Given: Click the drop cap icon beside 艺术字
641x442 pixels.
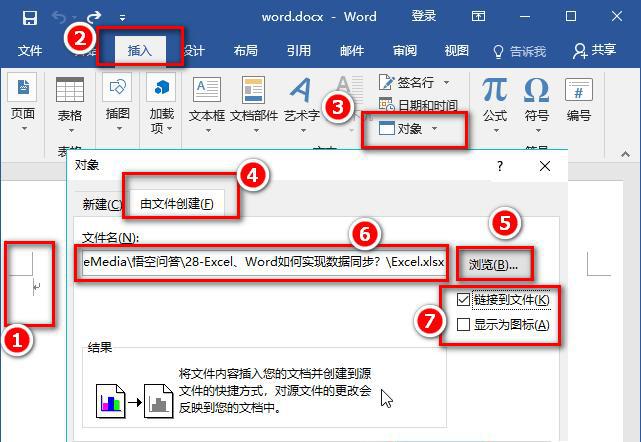Looking at the screenshot, I should coord(349,88).
